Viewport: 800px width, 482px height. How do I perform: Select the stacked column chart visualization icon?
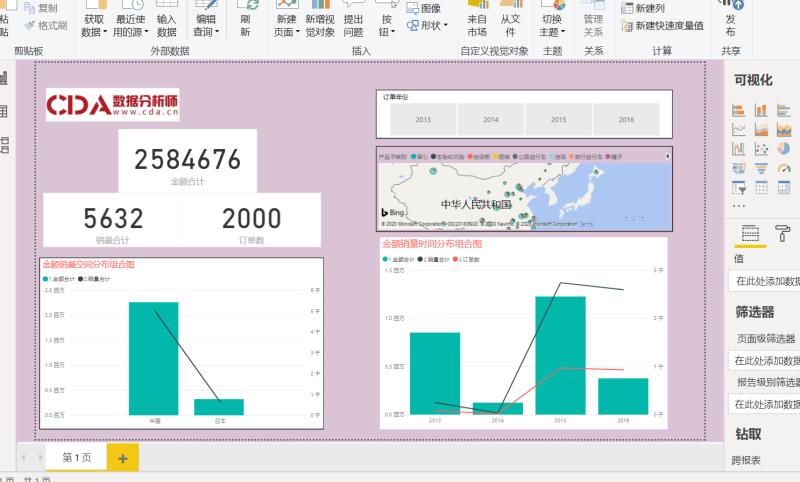click(761, 110)
